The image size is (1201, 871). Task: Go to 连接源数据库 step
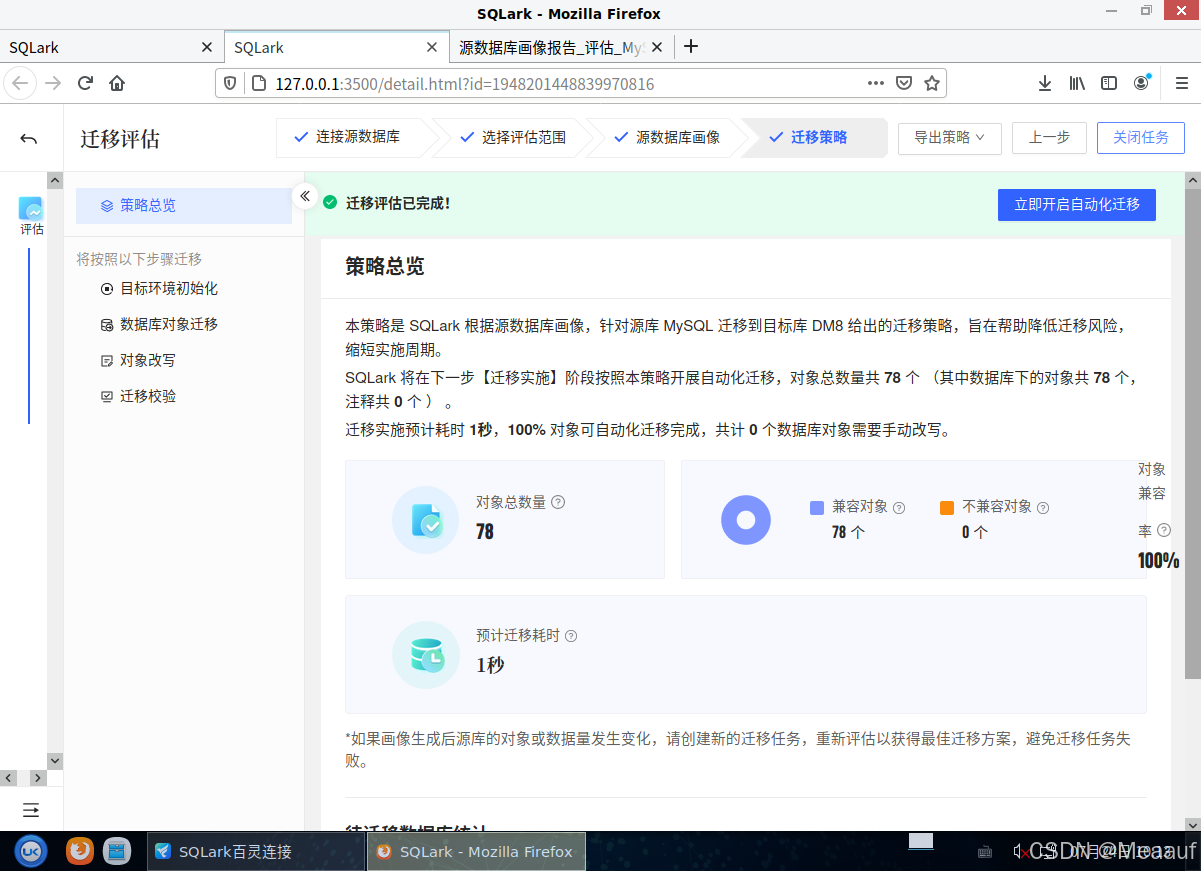(350, 138)
